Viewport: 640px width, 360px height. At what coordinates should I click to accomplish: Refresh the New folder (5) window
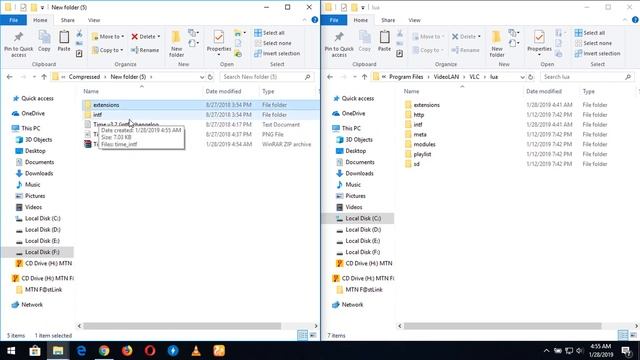(210, 77)
